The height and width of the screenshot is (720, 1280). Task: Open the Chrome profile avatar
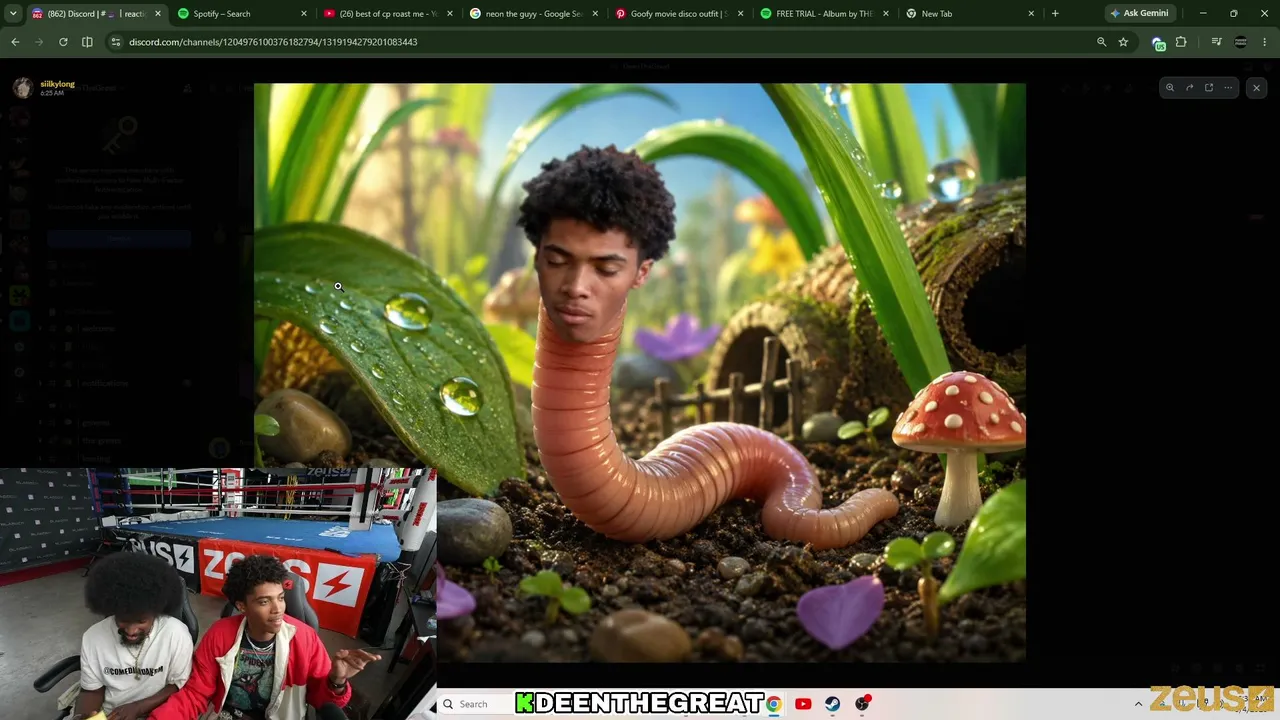[1241, 42]
